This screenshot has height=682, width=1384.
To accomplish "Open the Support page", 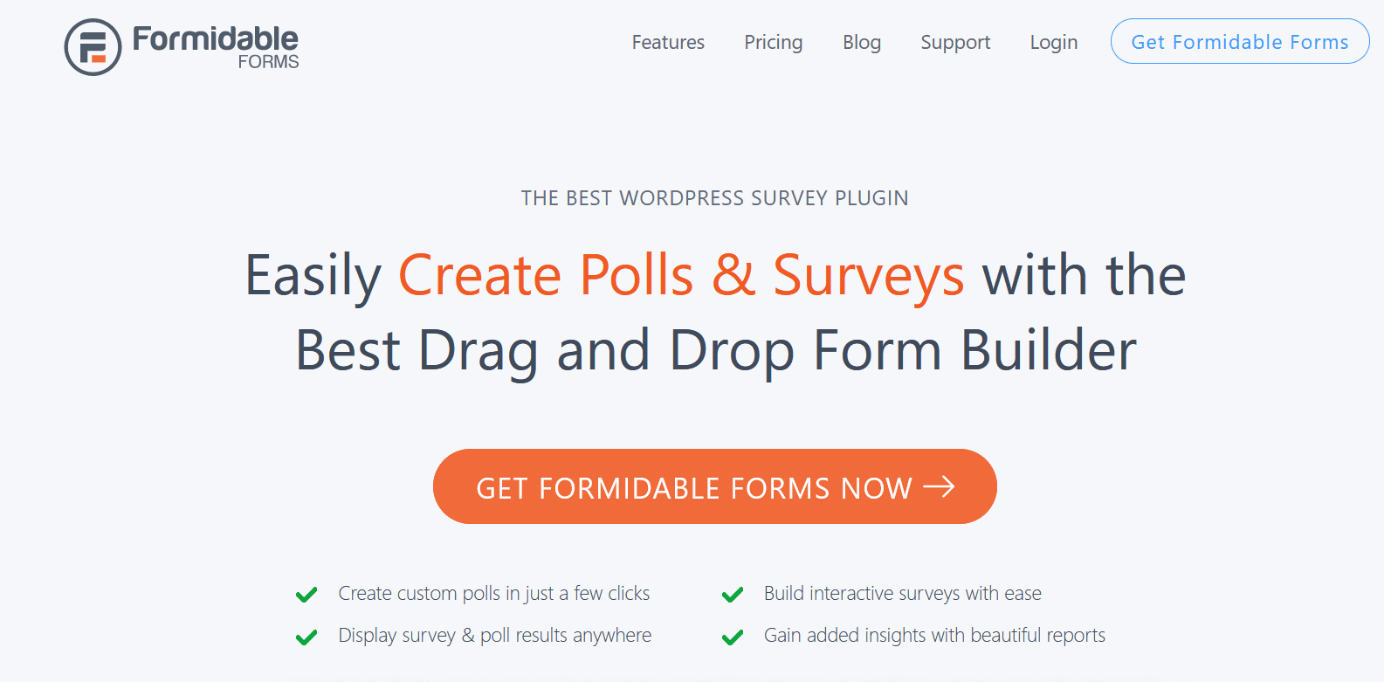I will point(956,43).
